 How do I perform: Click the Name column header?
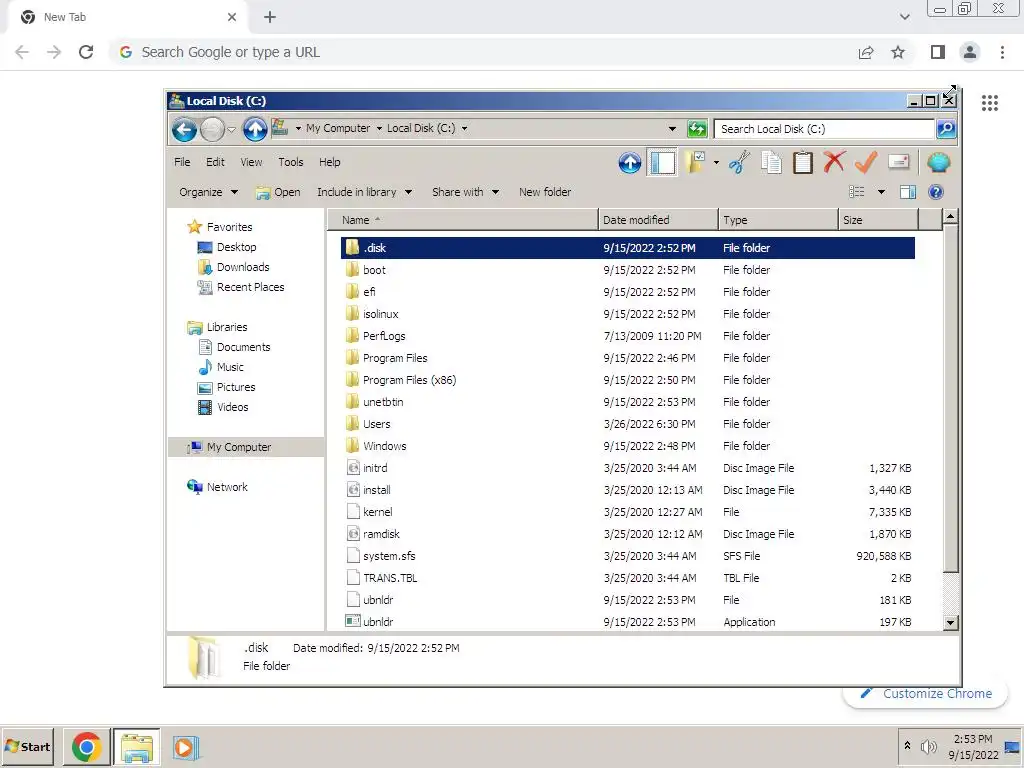463,220
